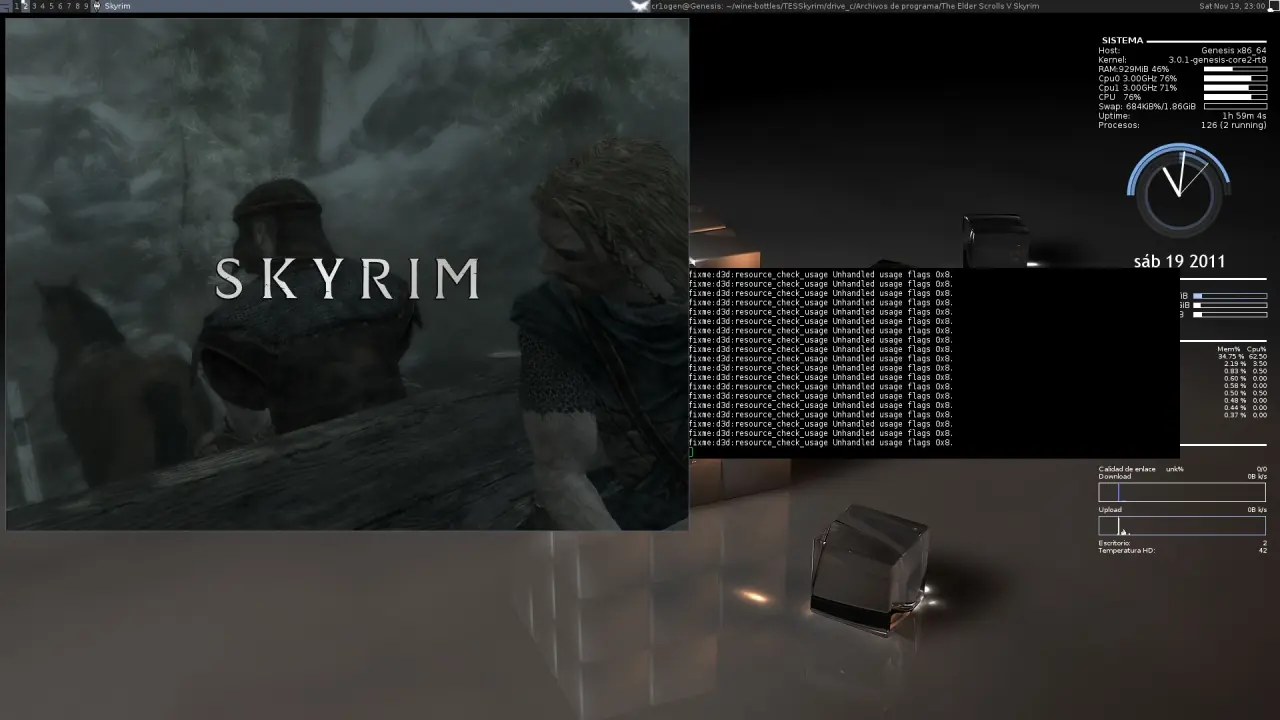The image size is (1280, 720).
Task: Click the Temperatura HD reading
Action: [x=1182, y=551]
